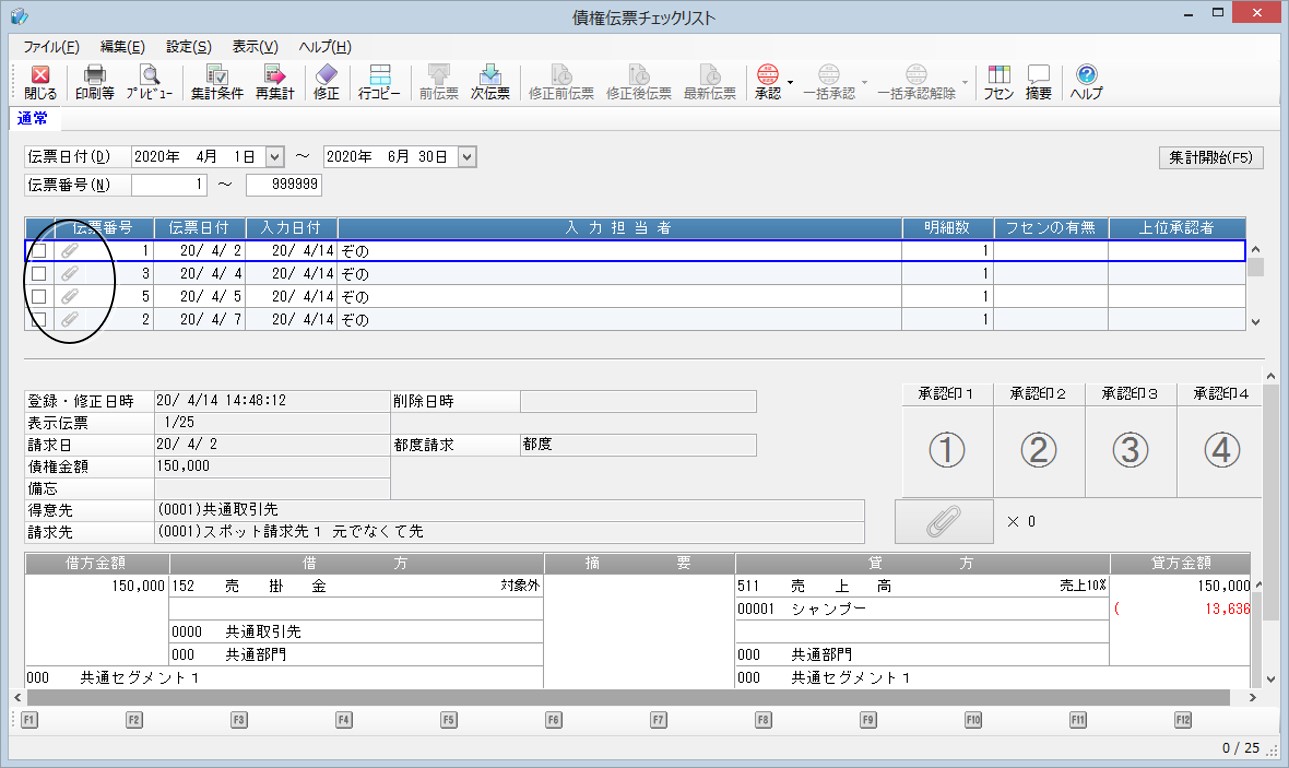The image size is (1289, 768).
Task: Click paperclip icon in voucher 2 row
Action: 69,320
